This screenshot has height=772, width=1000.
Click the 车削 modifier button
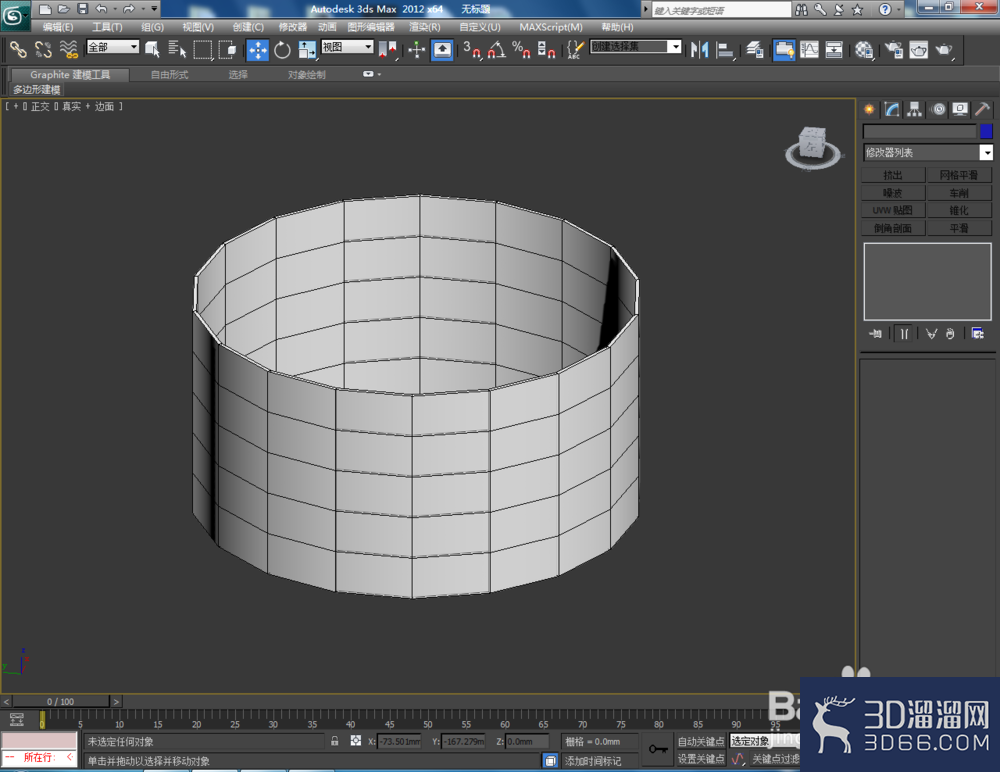959,193
